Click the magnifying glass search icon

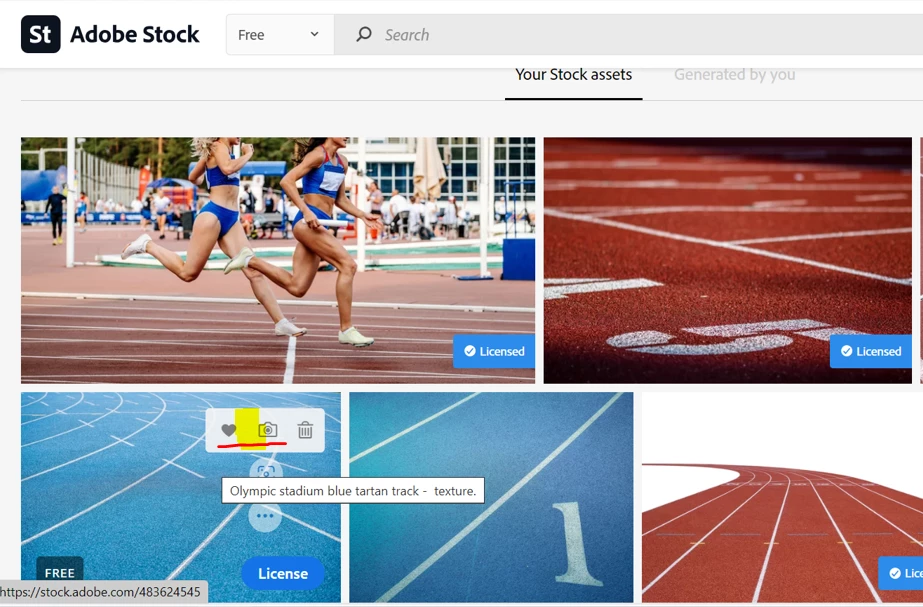point(364,34)
